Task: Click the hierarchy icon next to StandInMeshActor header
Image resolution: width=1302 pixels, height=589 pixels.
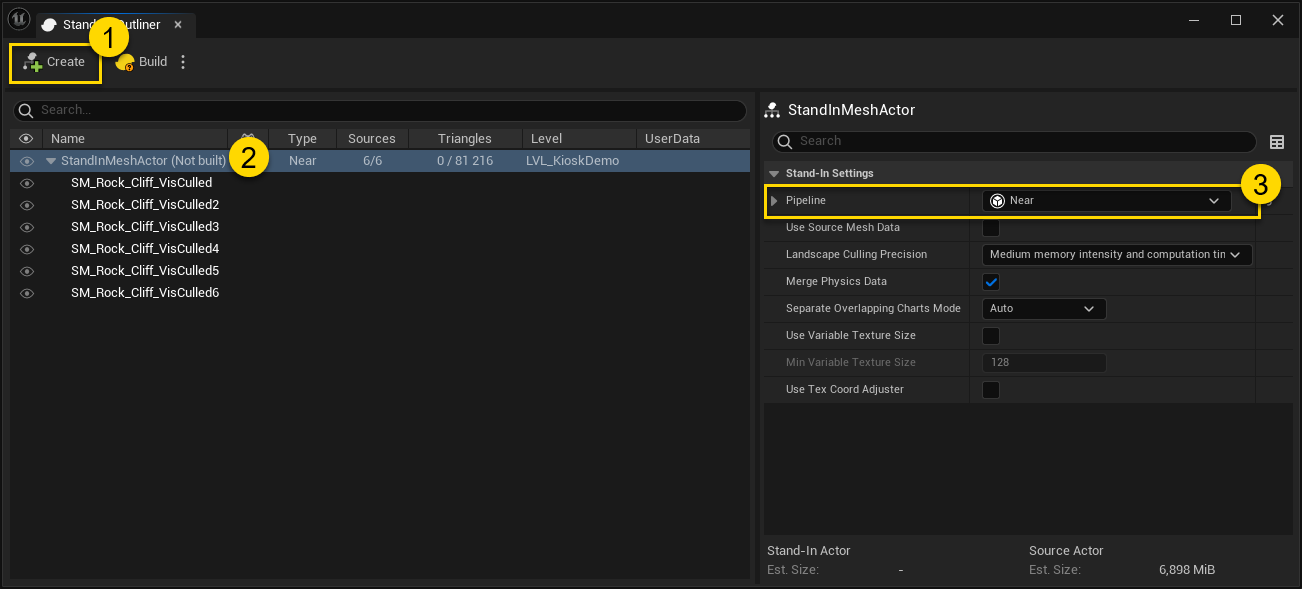Action: (771, 109)
